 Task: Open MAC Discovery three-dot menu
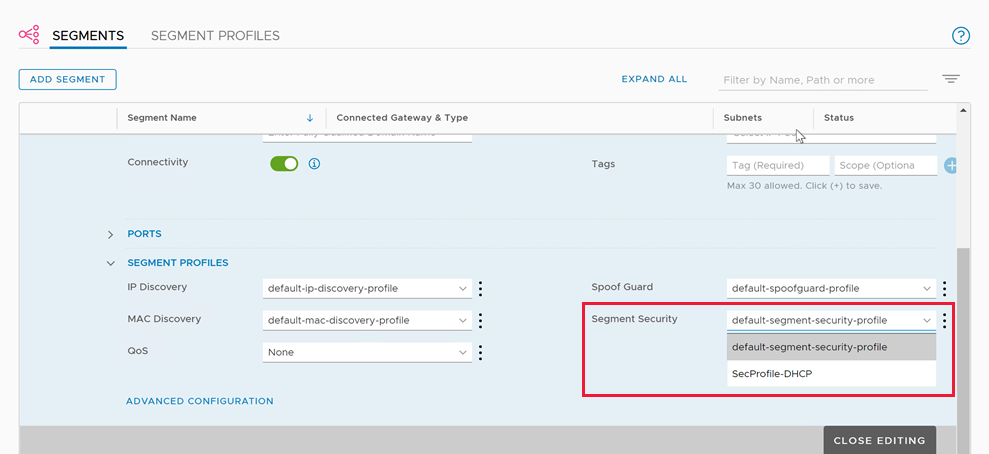point(480,320)
